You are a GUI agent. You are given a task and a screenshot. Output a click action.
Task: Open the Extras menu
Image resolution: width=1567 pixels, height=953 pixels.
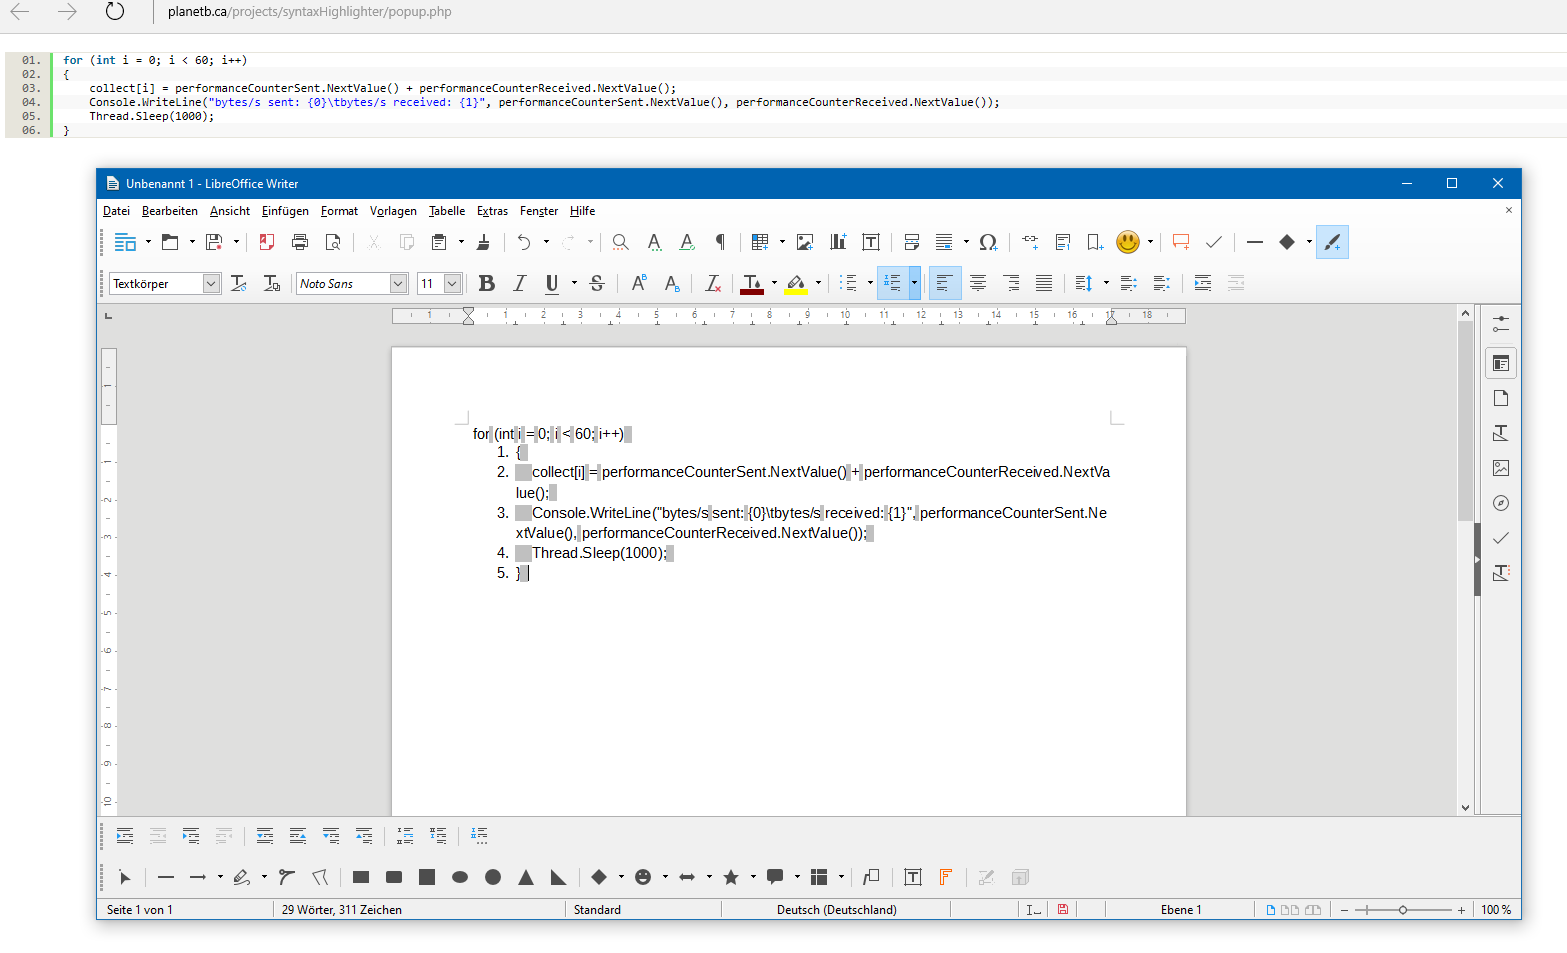tap(492, 211)
